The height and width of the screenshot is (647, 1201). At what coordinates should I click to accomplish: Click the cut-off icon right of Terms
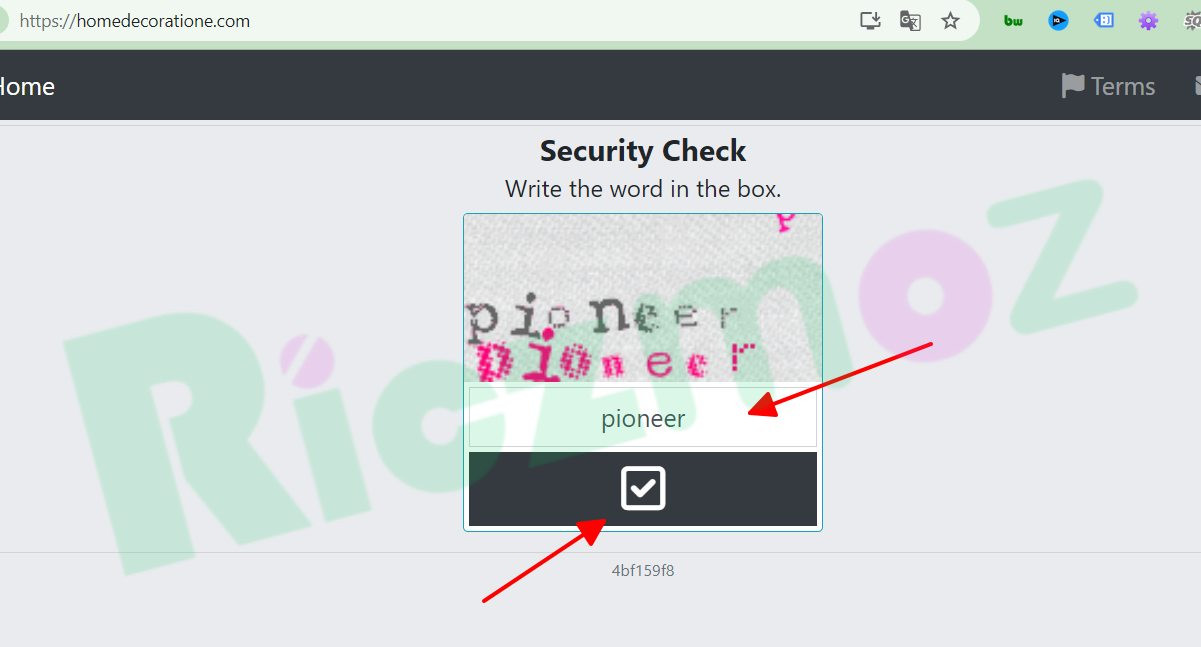1197,86
